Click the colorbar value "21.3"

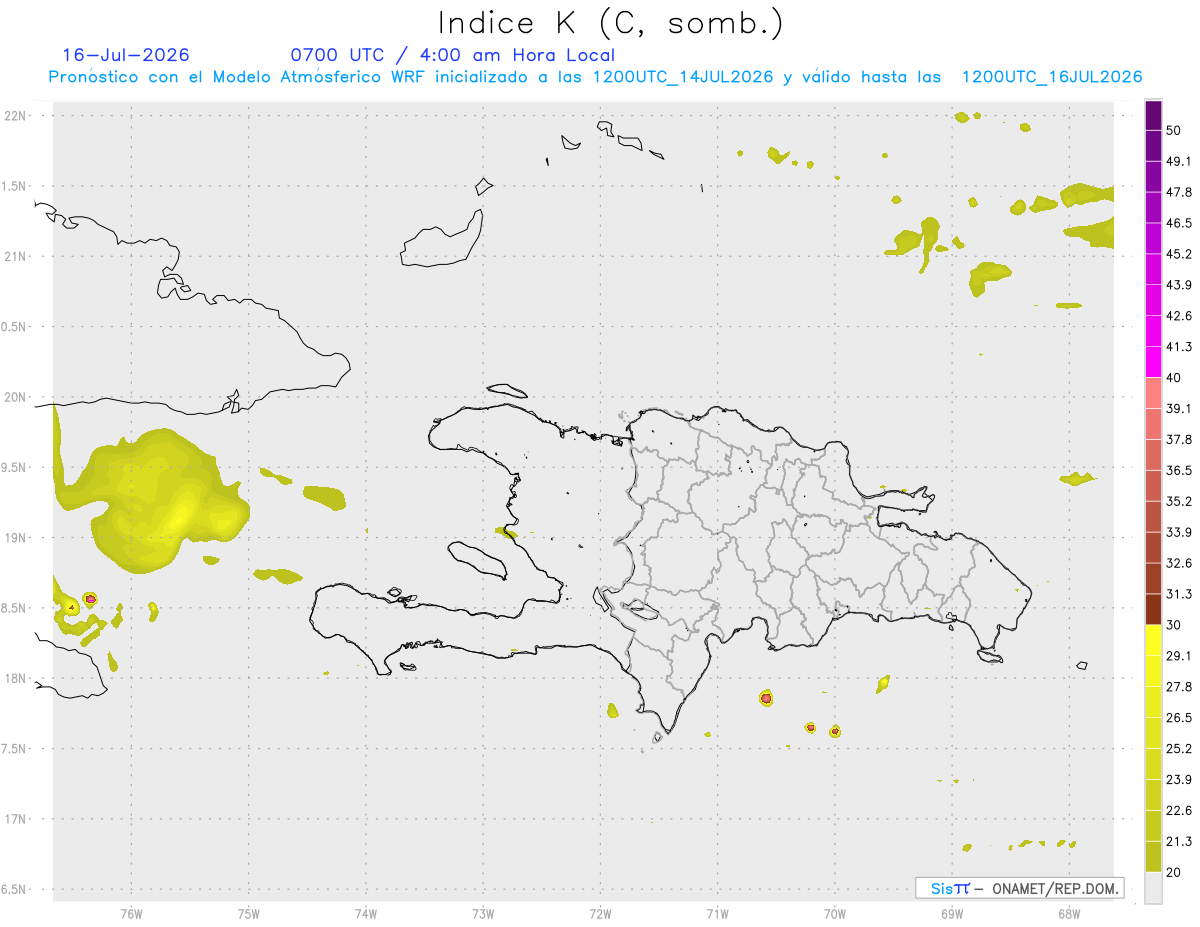tap(1180, 842)
